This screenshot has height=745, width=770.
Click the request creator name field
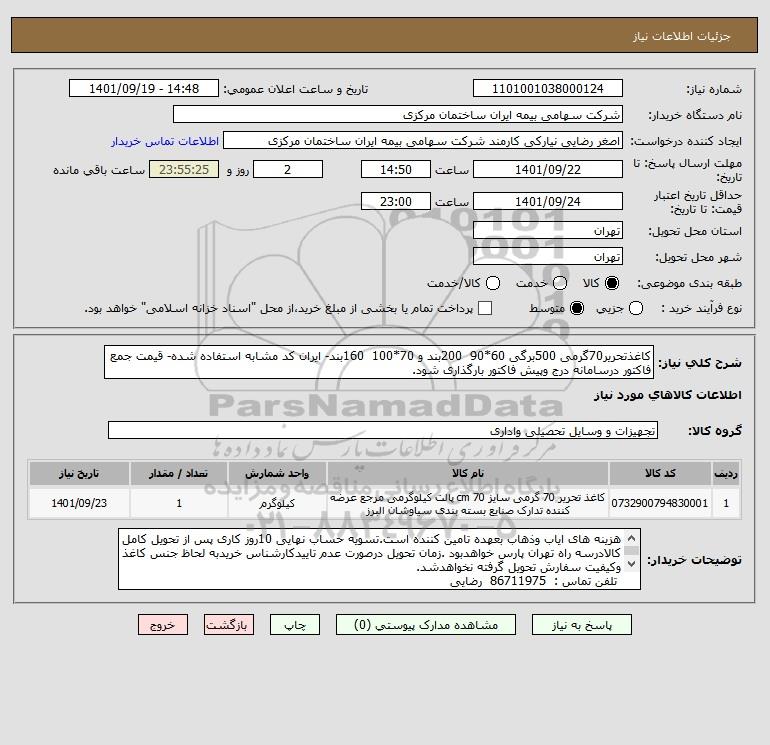click(423, 141)
